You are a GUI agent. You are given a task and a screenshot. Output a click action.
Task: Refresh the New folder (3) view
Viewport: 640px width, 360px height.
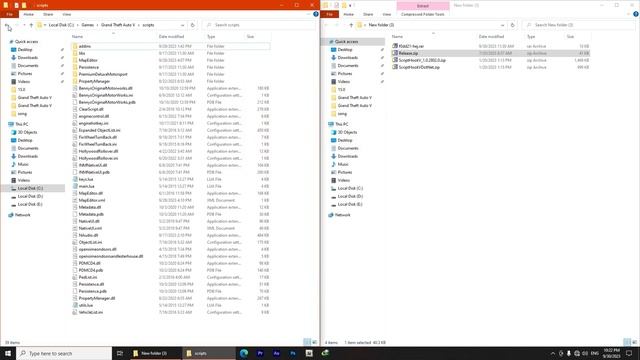(513, 25)
